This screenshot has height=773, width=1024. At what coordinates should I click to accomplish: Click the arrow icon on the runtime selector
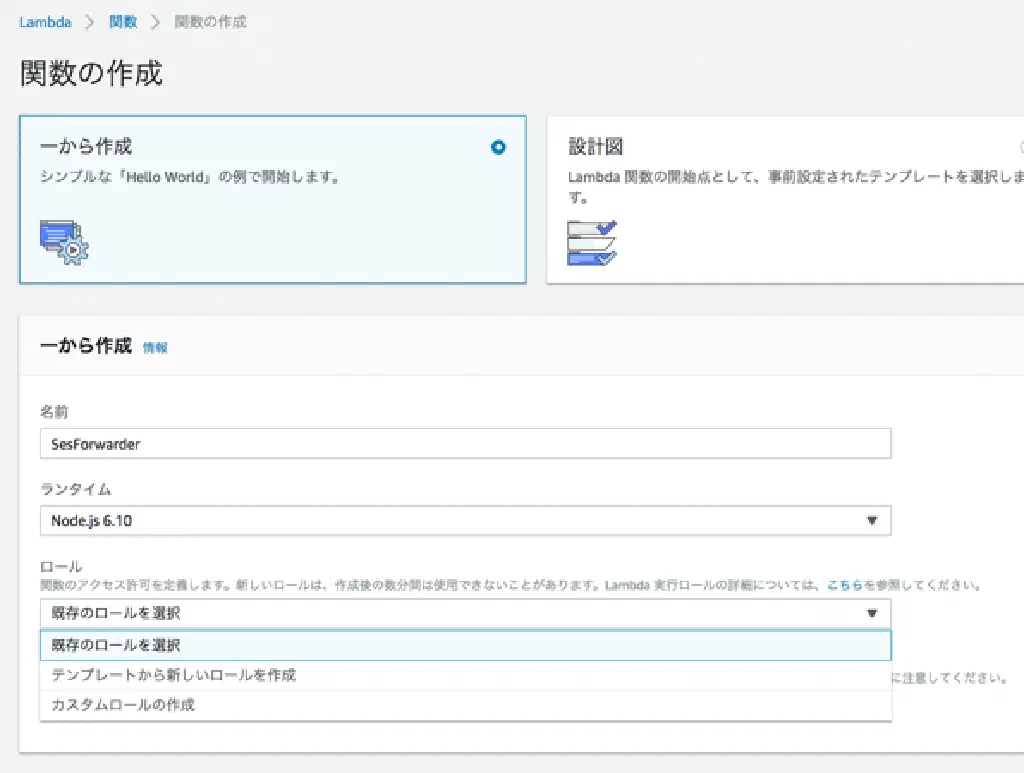click(x=871, y=520)
